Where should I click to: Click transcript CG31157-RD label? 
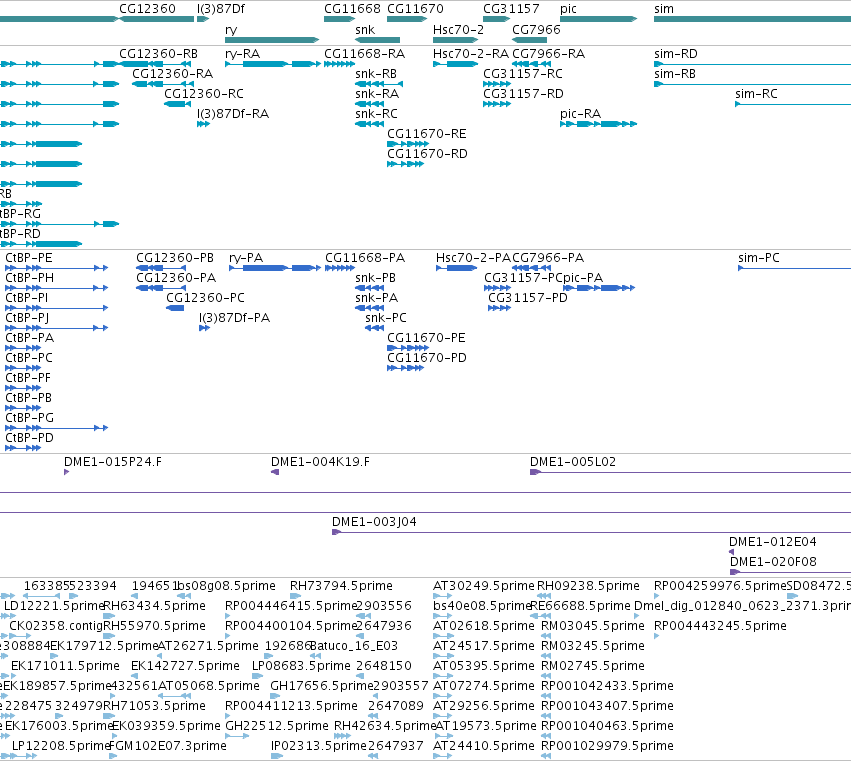click(x=523, y=94)
